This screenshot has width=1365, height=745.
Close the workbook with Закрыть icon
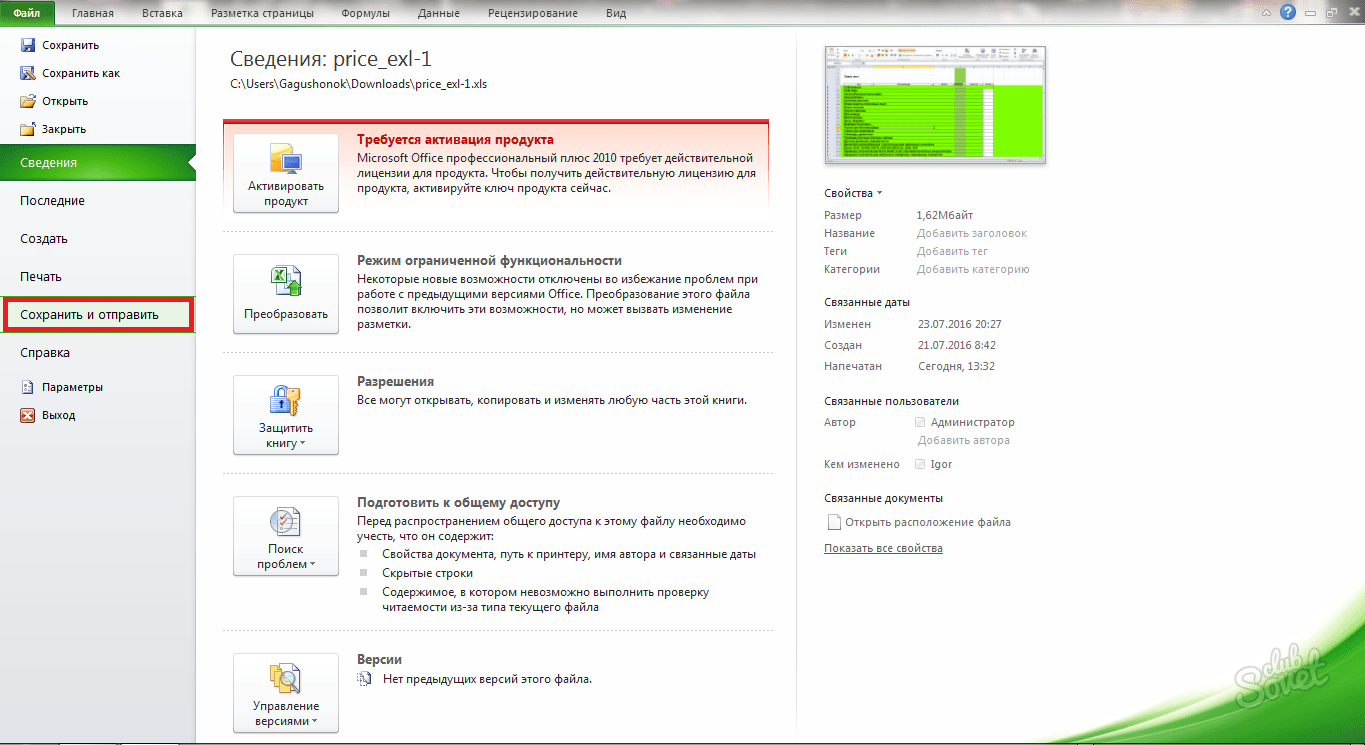pos(28,129)
